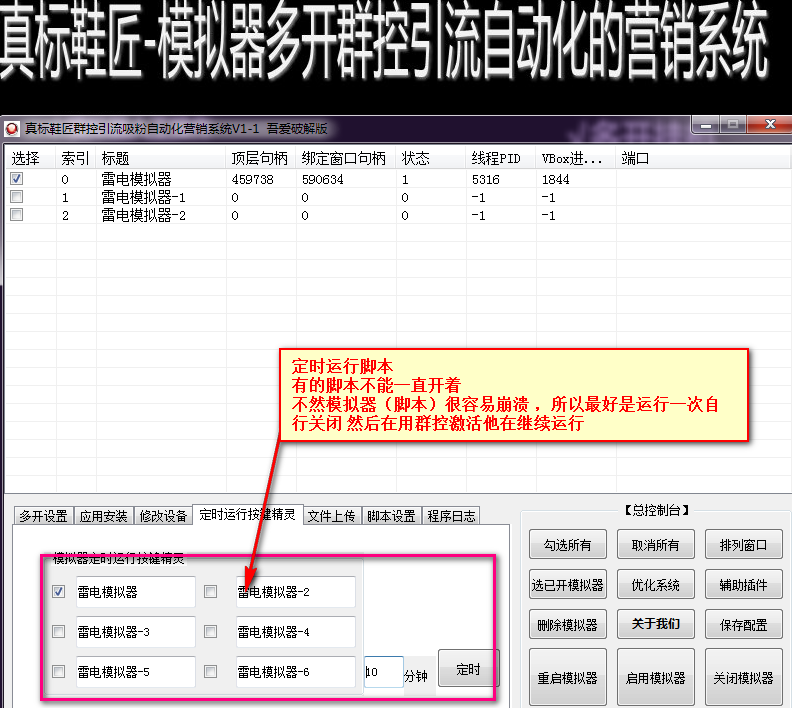The width and height of the screenshot is (792, 708).
Task: Focus the minutes input field showing 10
Action: (384, 672)
